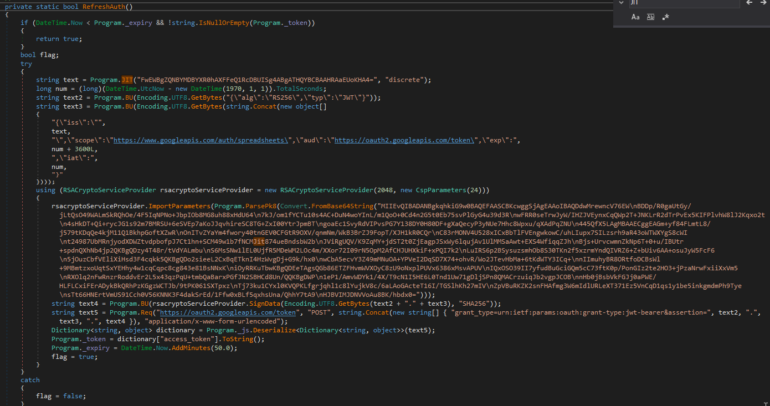Expand the replace field chevron in find box
The height and width of the screenshot is (406, 770).
pyautogui.click(x=621, y=2)
